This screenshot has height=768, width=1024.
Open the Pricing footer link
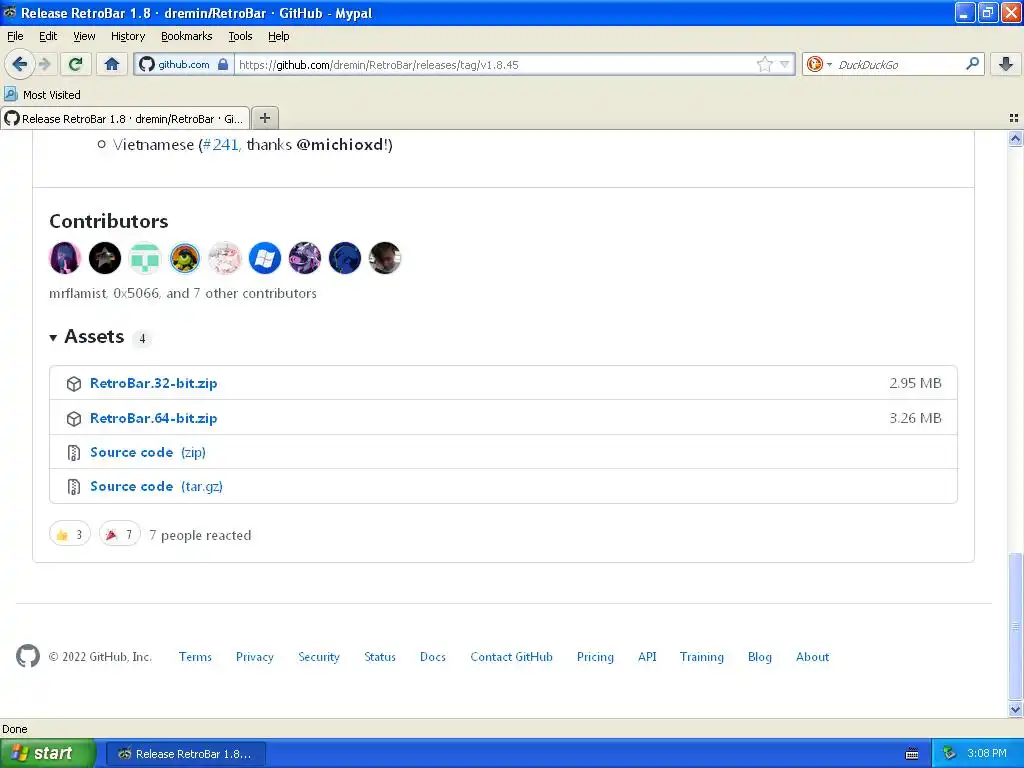click(x=595, y=657)
